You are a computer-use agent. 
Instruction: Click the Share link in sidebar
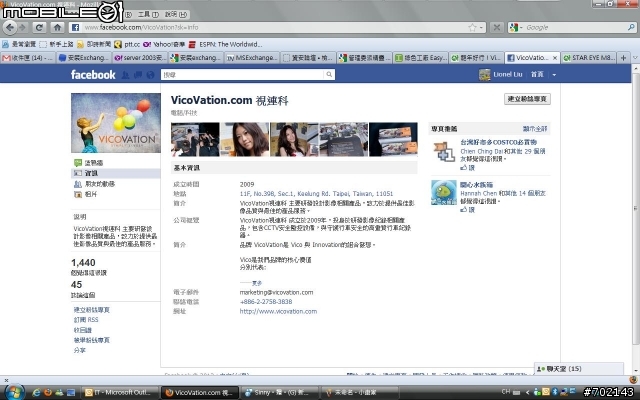coord(80,351)
